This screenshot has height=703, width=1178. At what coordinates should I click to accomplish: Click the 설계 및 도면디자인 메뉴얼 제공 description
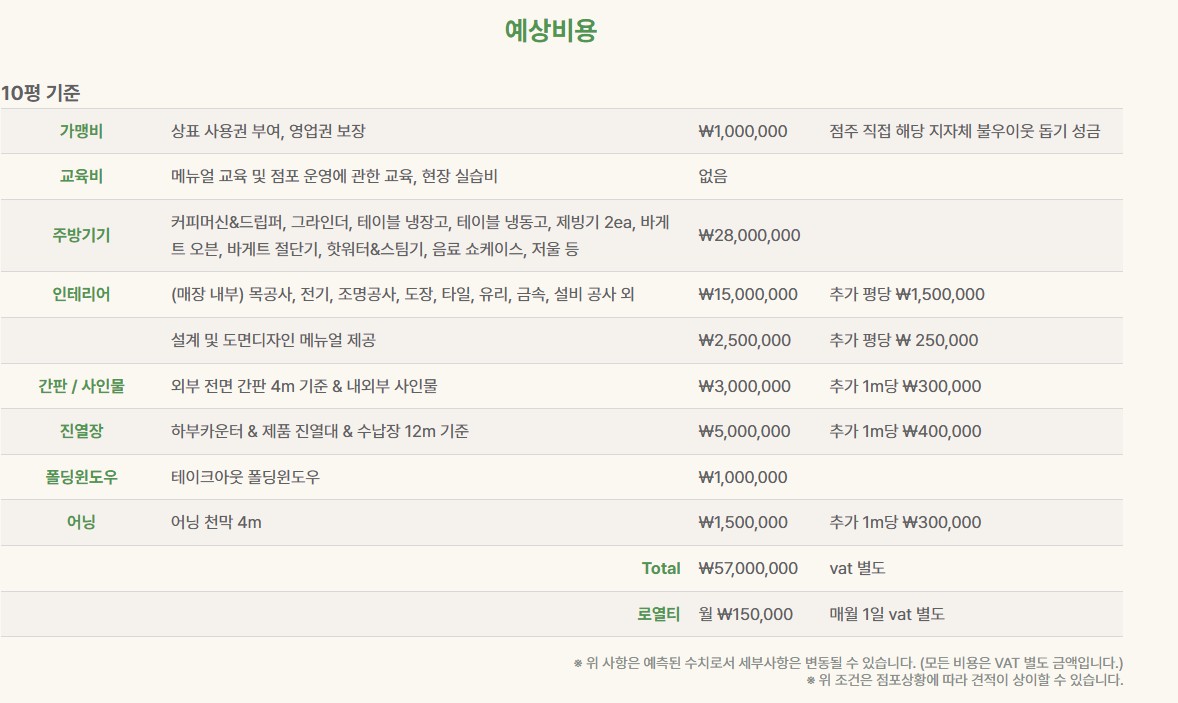click(x=273, y=340)
